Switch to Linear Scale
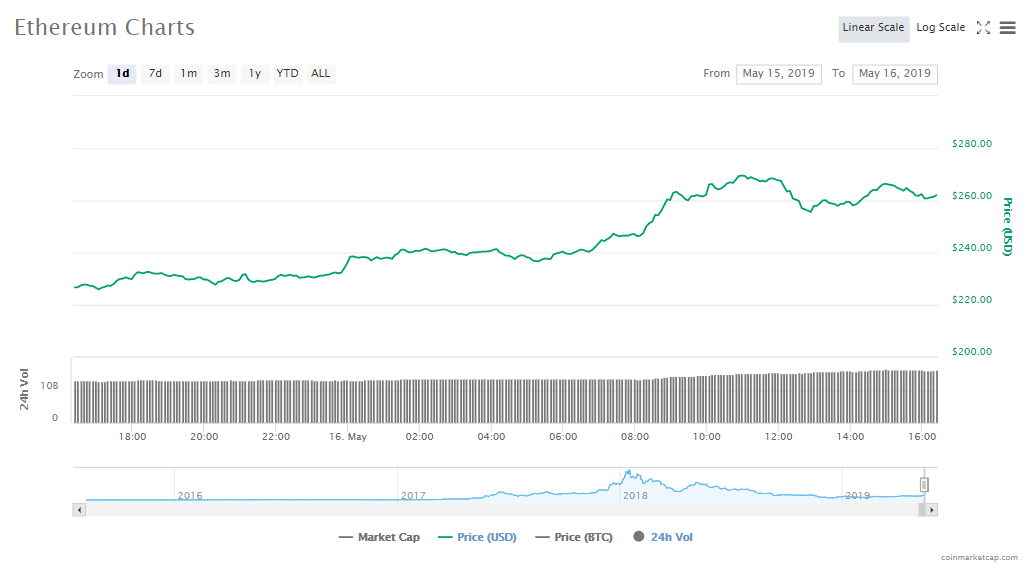The height and width of the screenshot is (570, 1030). point(873,28)
